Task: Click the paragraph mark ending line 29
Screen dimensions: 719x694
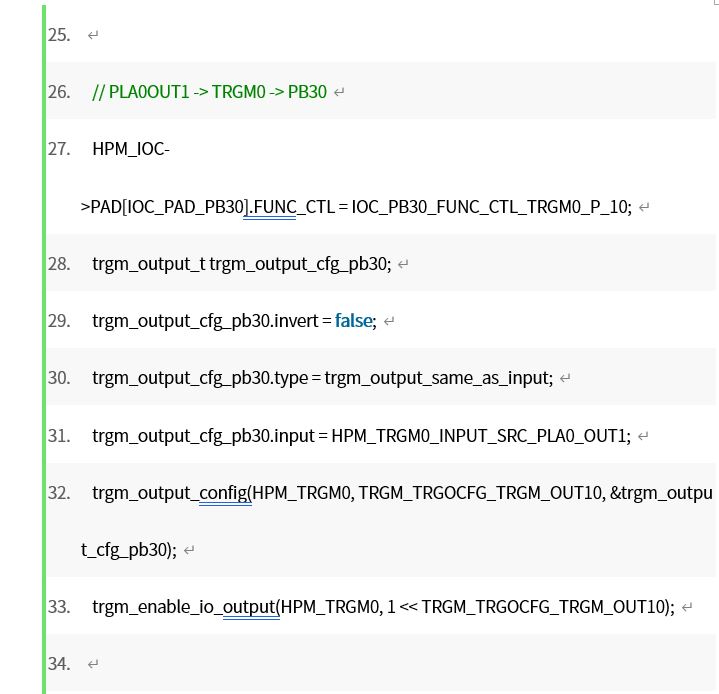Action: (389, 322)
